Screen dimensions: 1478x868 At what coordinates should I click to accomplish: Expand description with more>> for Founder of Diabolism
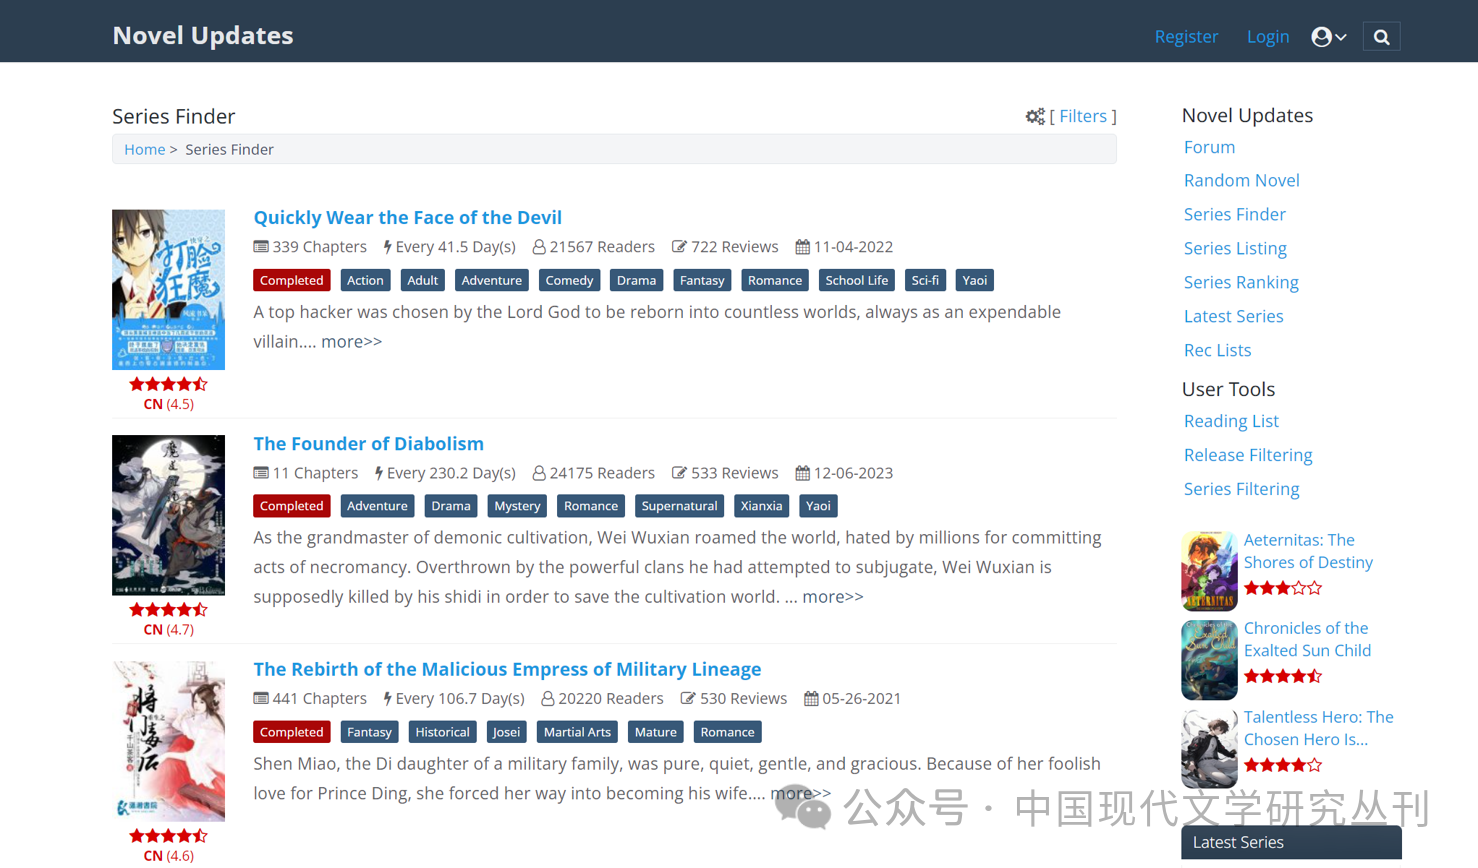tap(832, 597)
